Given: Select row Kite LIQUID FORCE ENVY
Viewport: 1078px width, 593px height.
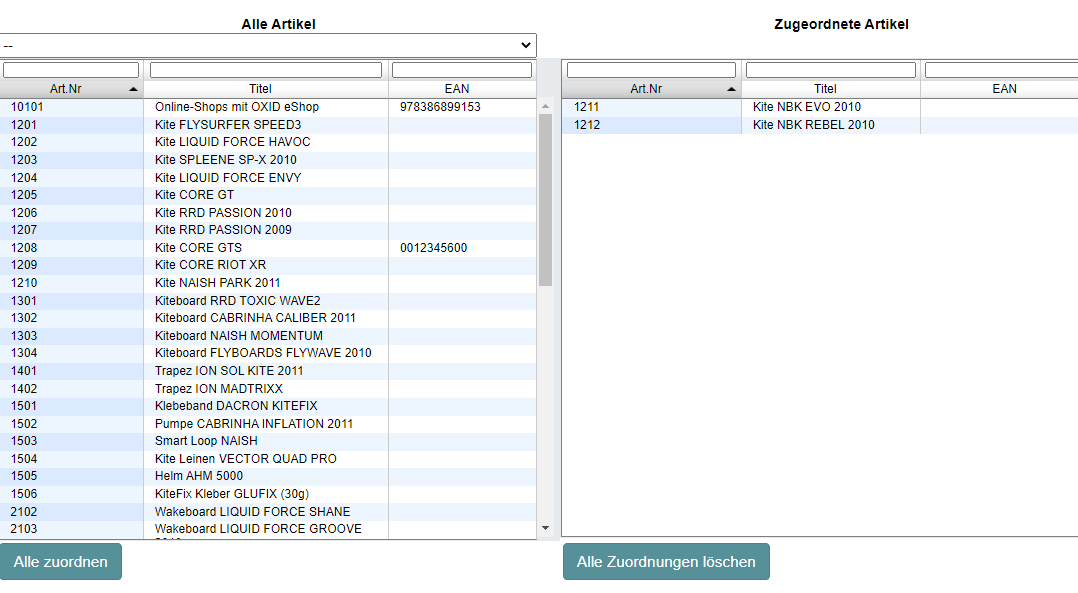Looking at the screenshot, I should (268, 178).
